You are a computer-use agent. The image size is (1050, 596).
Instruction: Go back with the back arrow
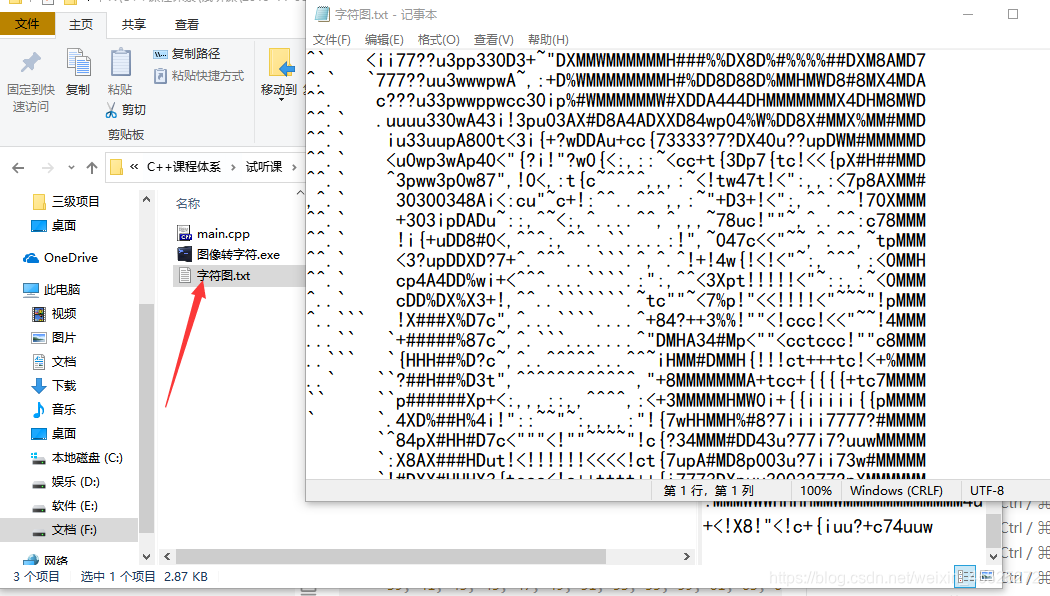pyautogui.click(x=18, y=167)
